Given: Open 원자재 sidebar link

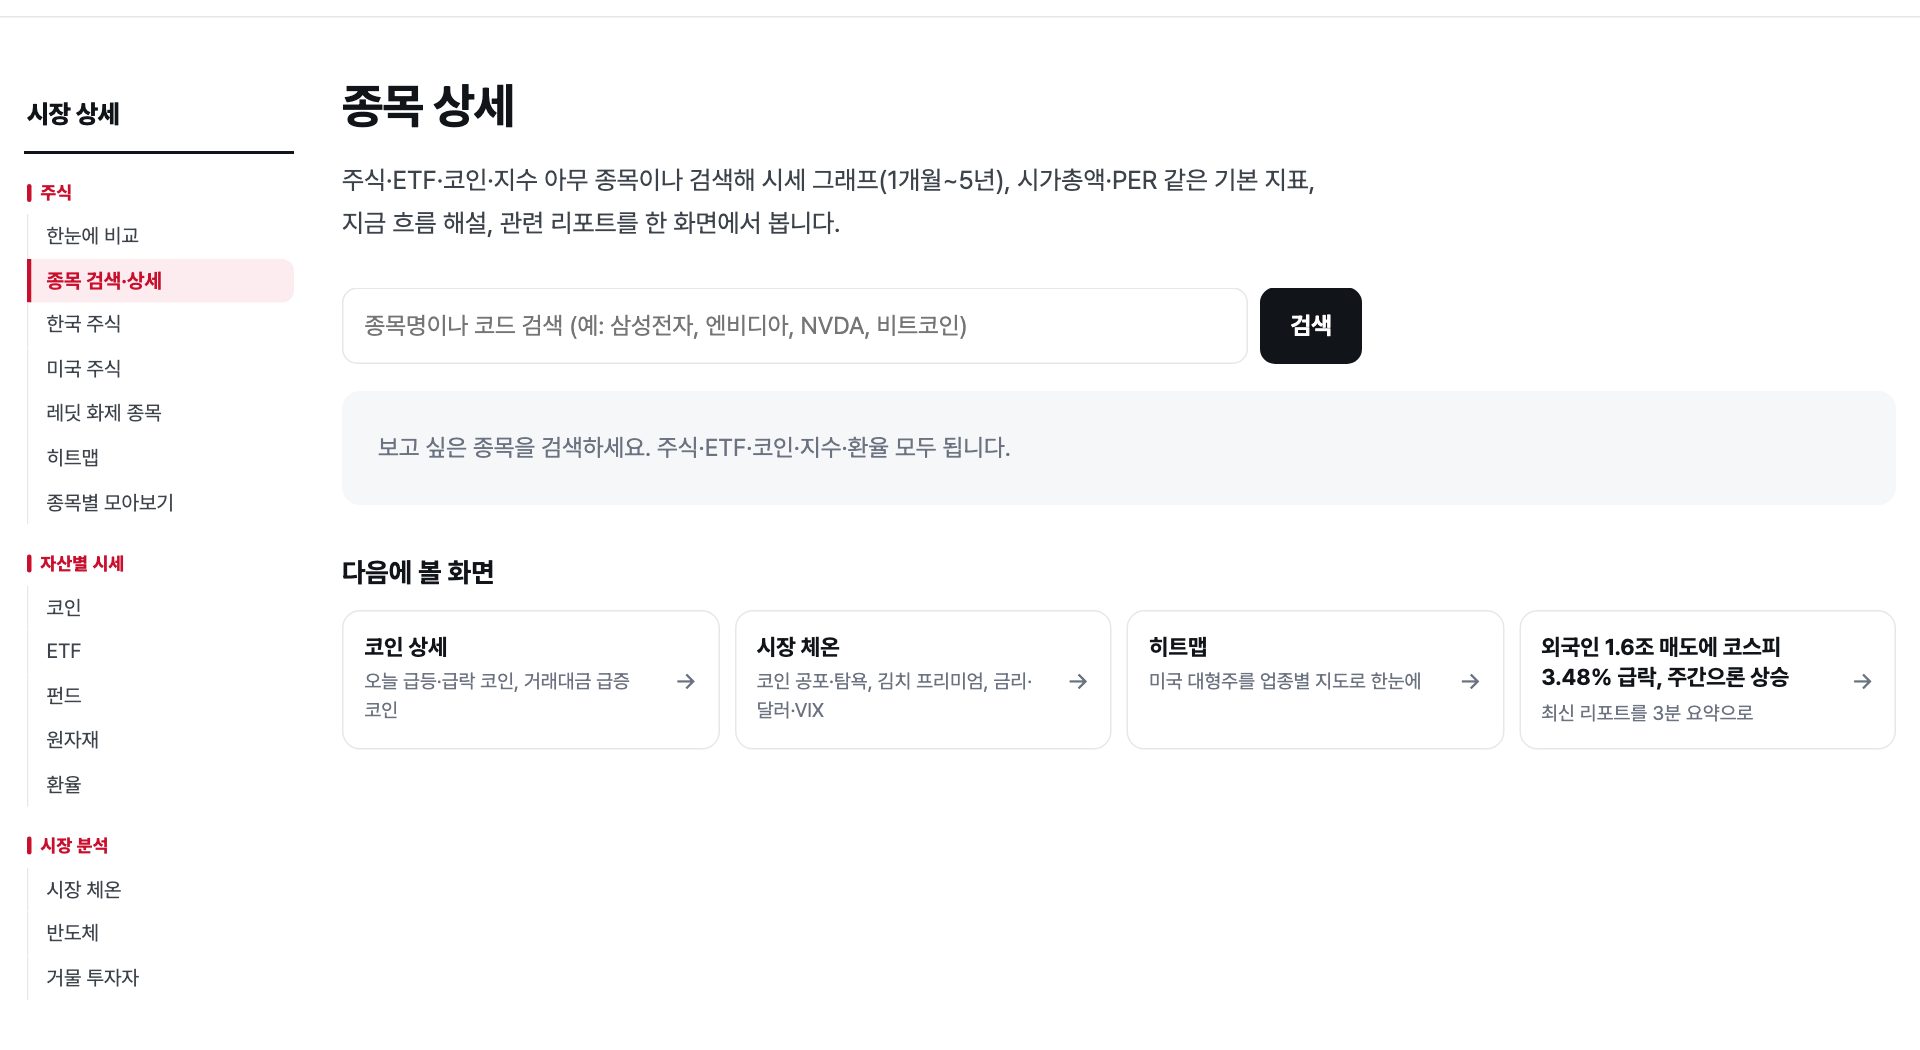Looking at the screenshot, I should 73,740.
